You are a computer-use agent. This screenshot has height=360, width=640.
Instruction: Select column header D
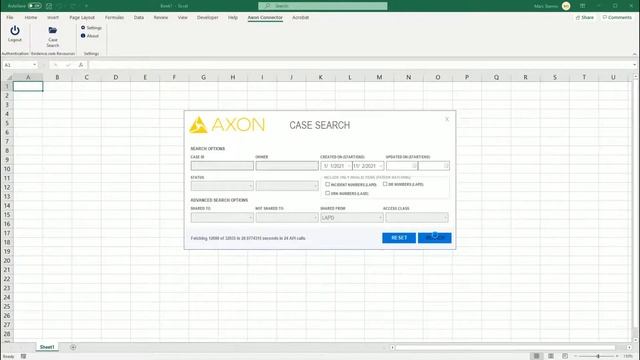pyautogui.click(x=116, y=77)
